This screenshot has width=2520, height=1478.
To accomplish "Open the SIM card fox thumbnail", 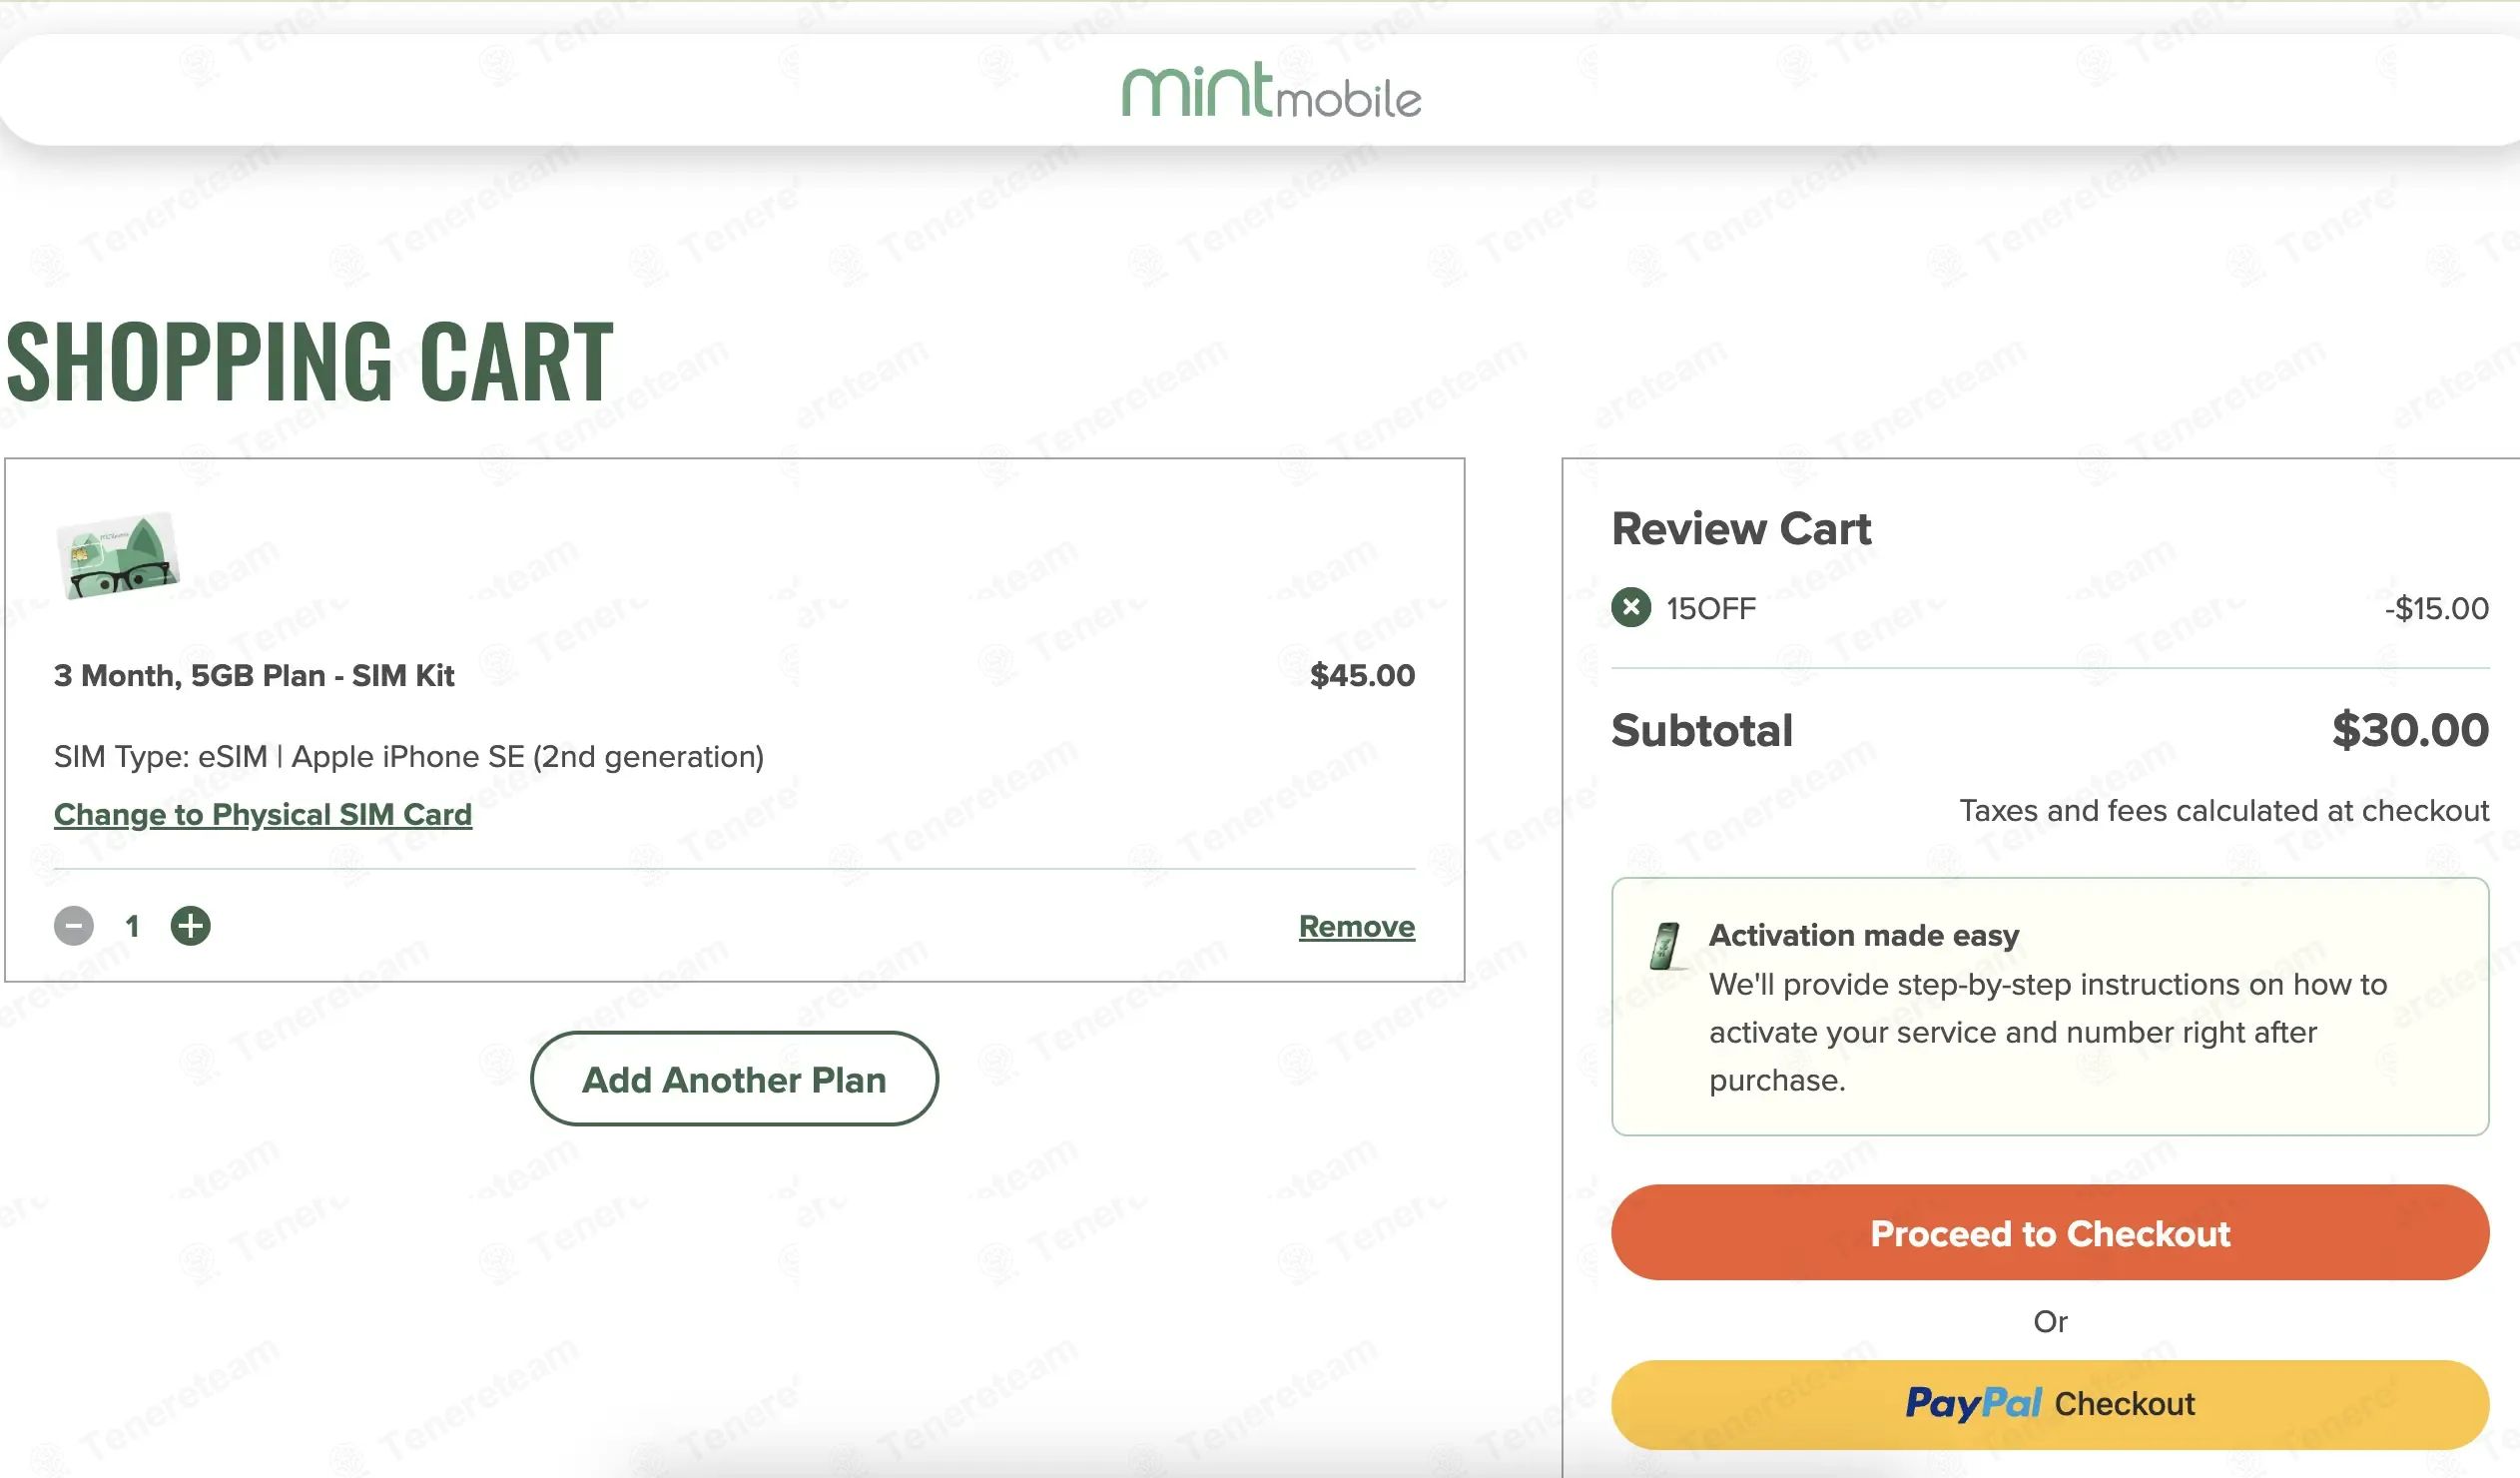I will [x=118, y=556].
